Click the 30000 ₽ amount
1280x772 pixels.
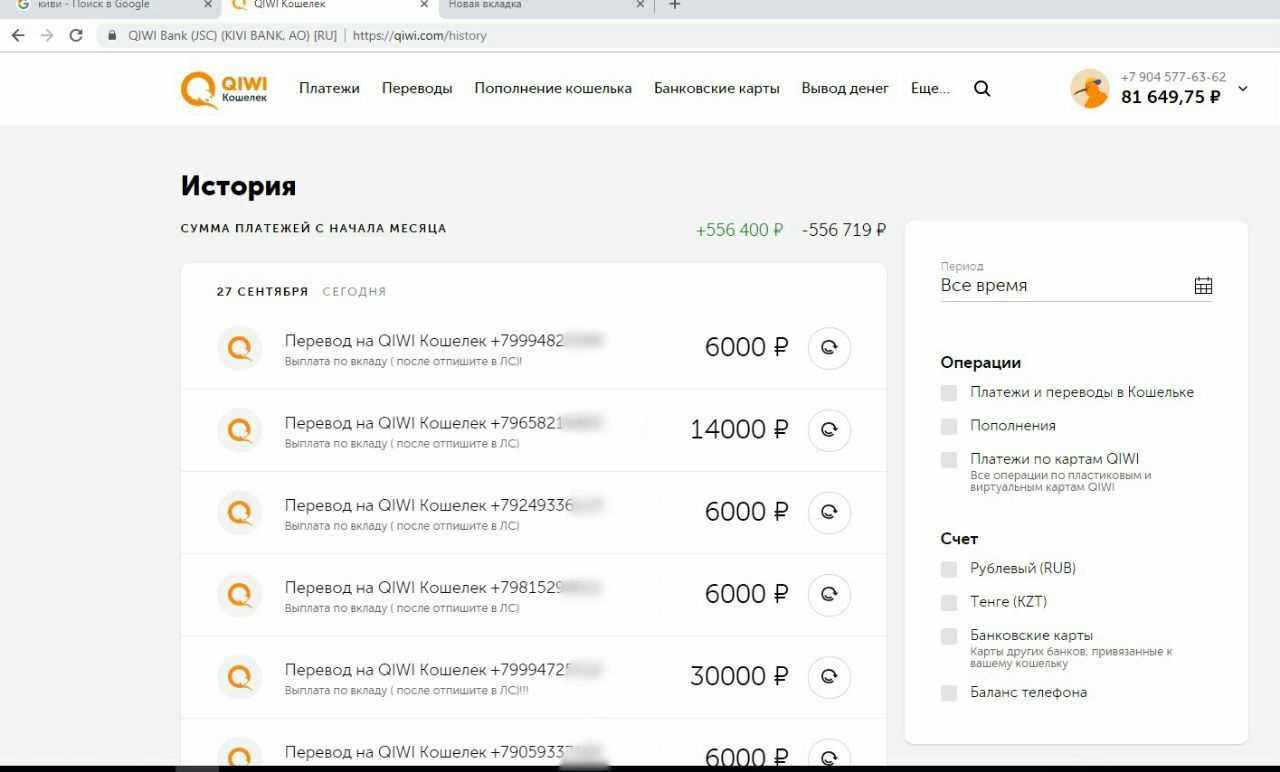(739, 676)
